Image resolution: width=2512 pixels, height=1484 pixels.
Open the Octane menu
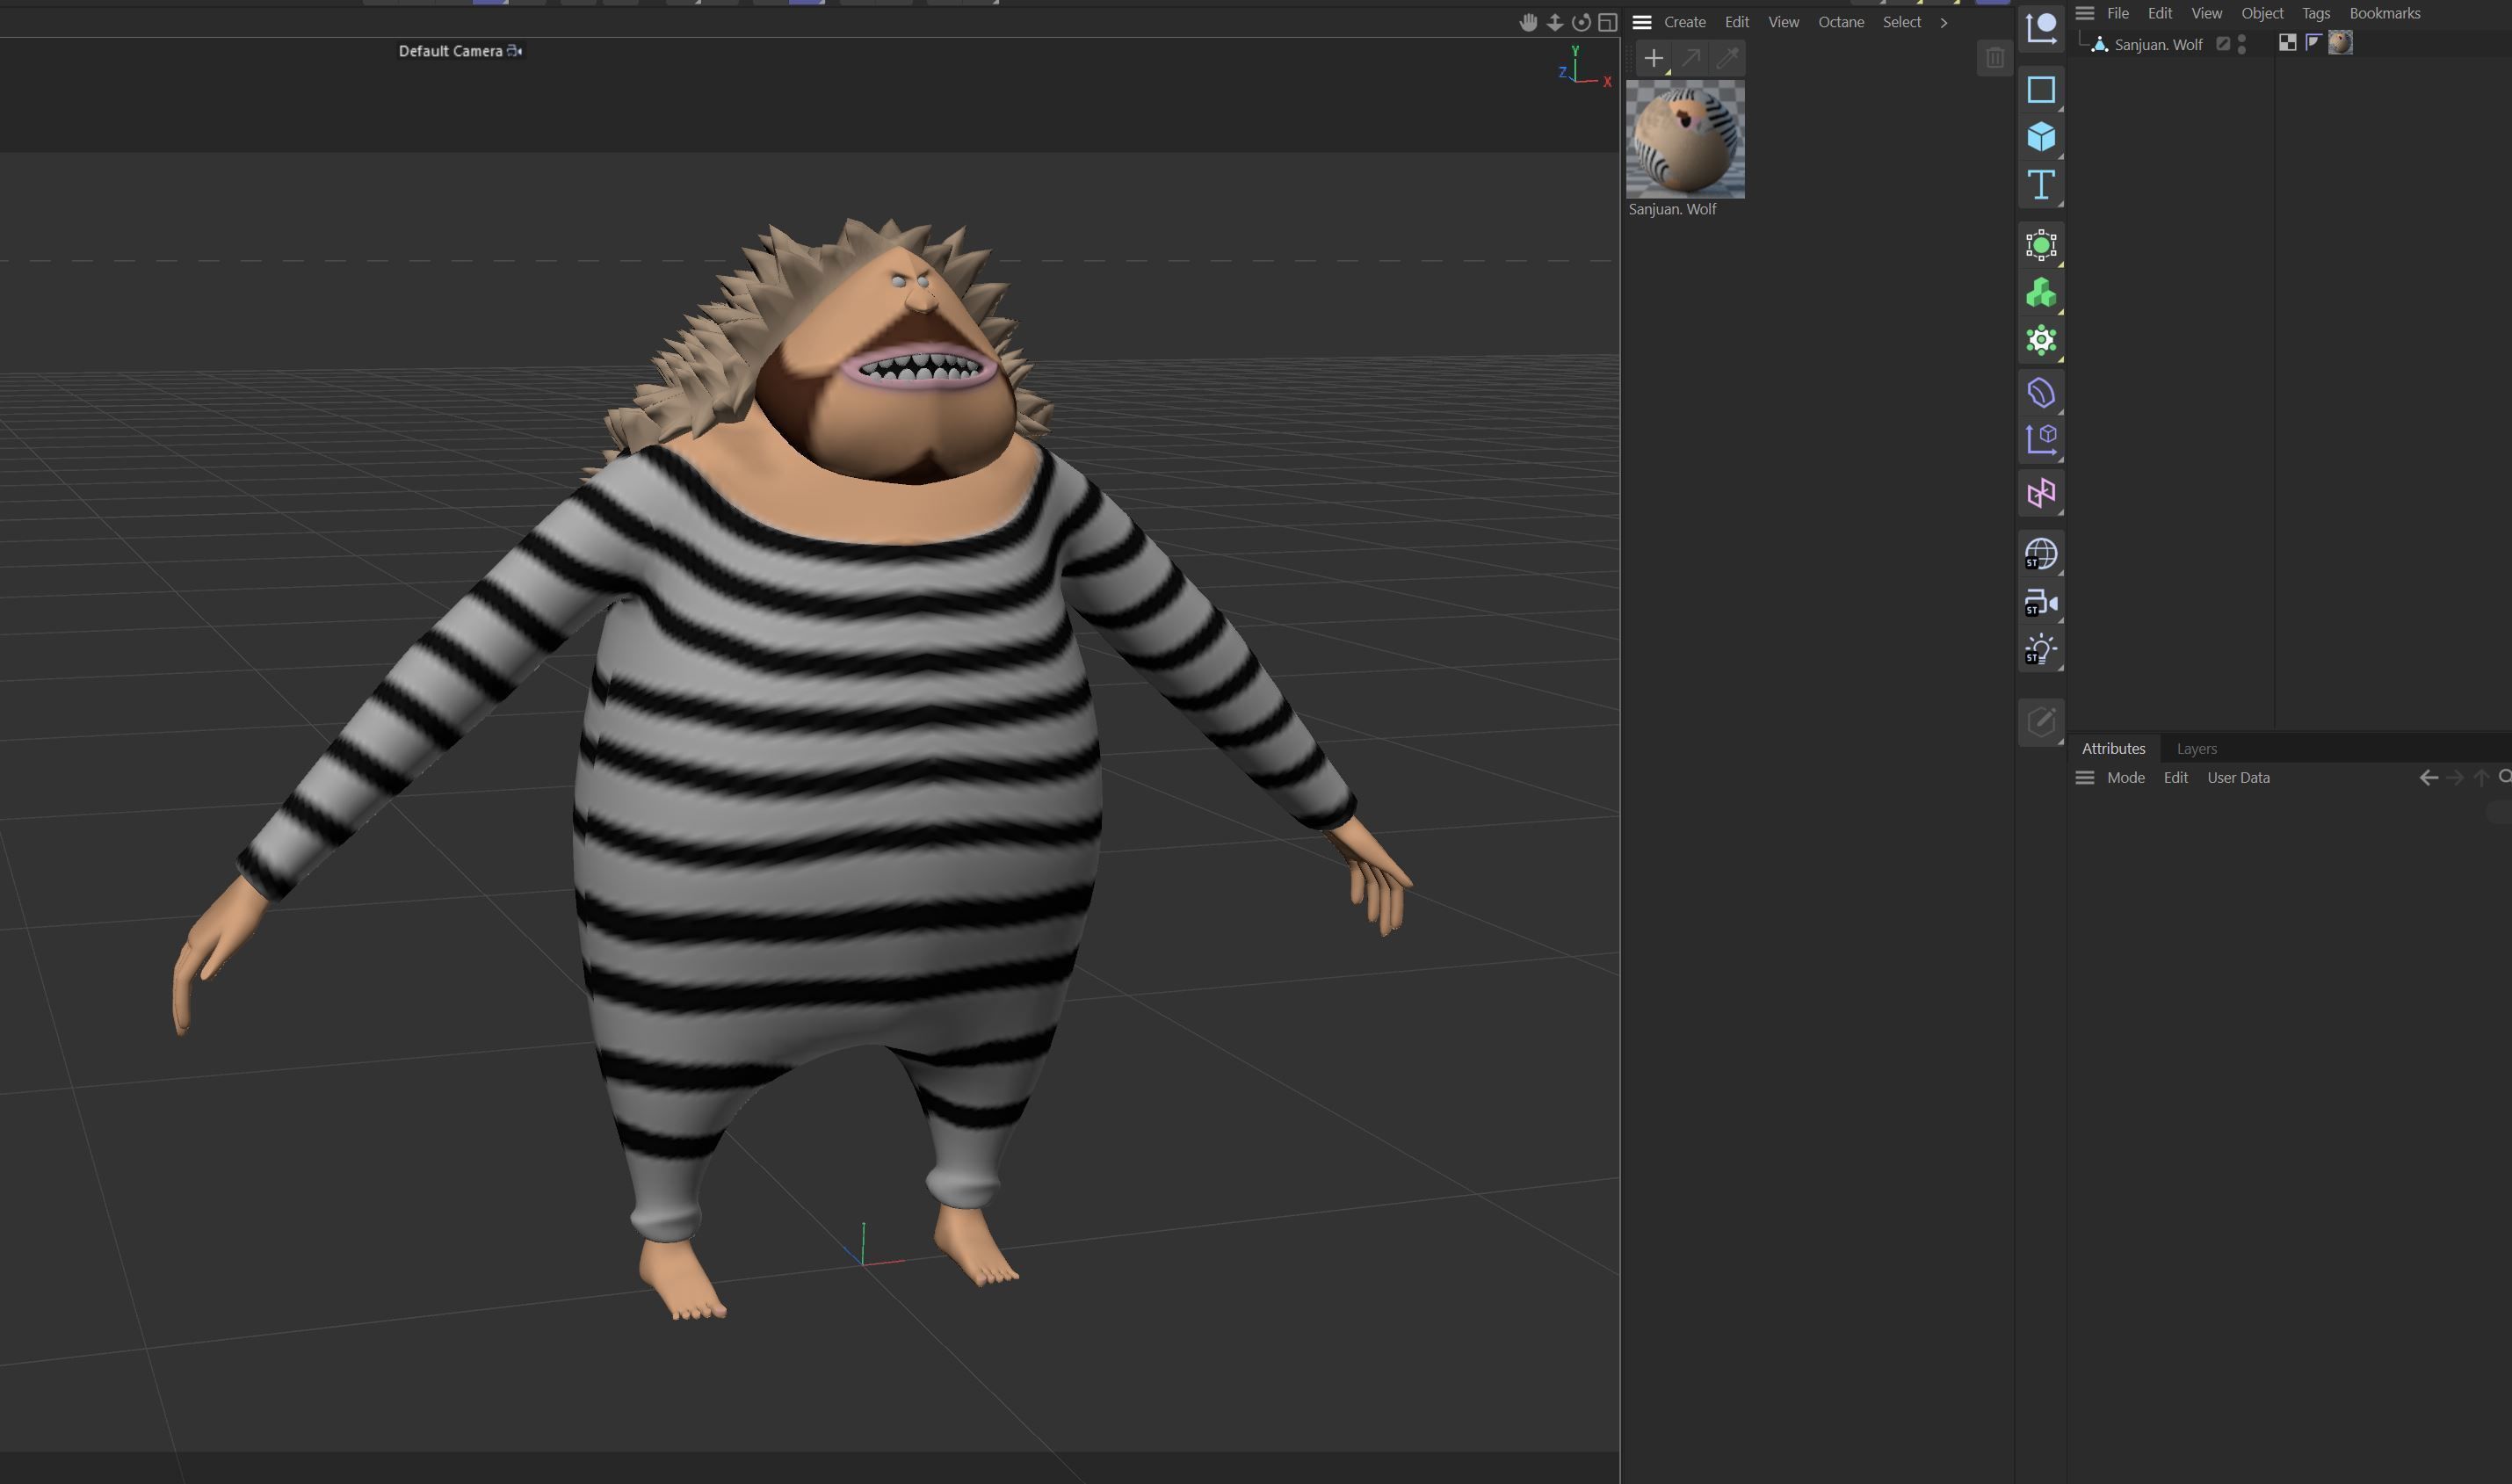(x=1840, y=22)
